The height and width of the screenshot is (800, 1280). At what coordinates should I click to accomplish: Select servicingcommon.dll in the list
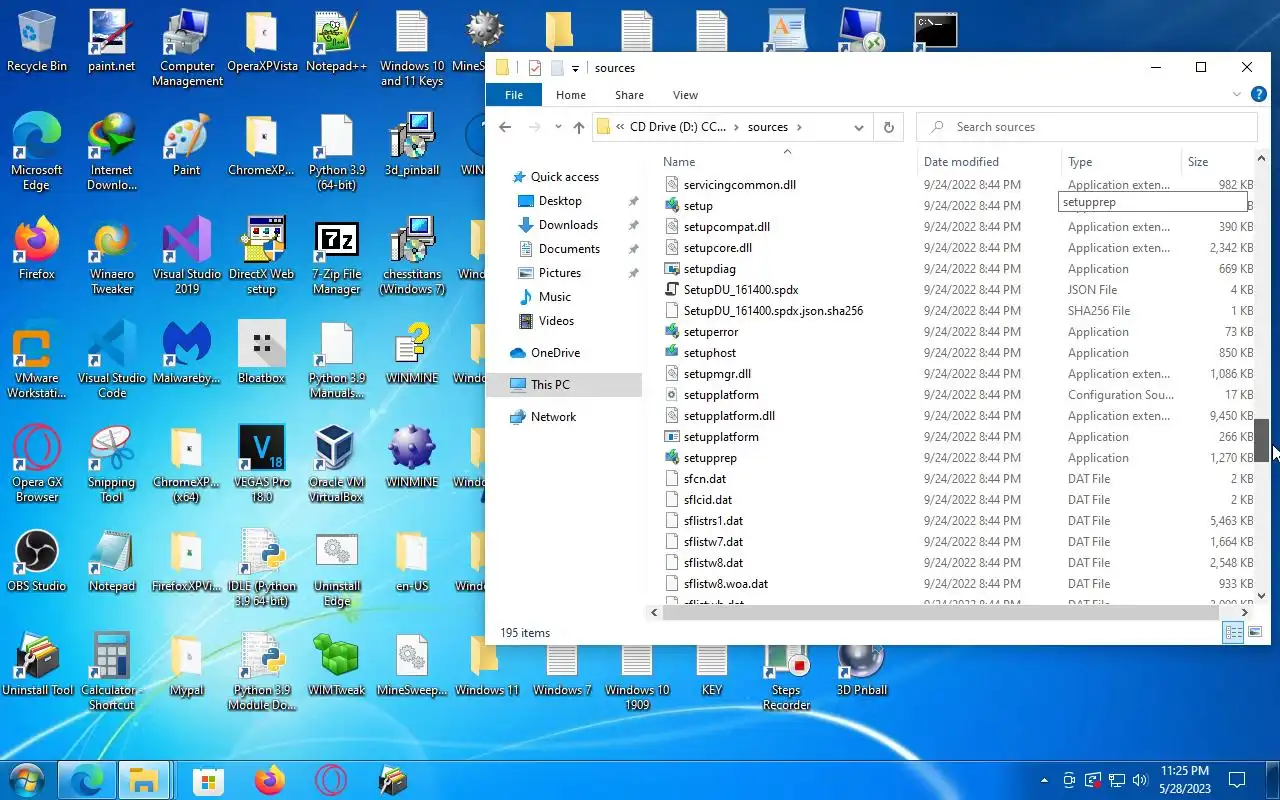click(740, 185)
